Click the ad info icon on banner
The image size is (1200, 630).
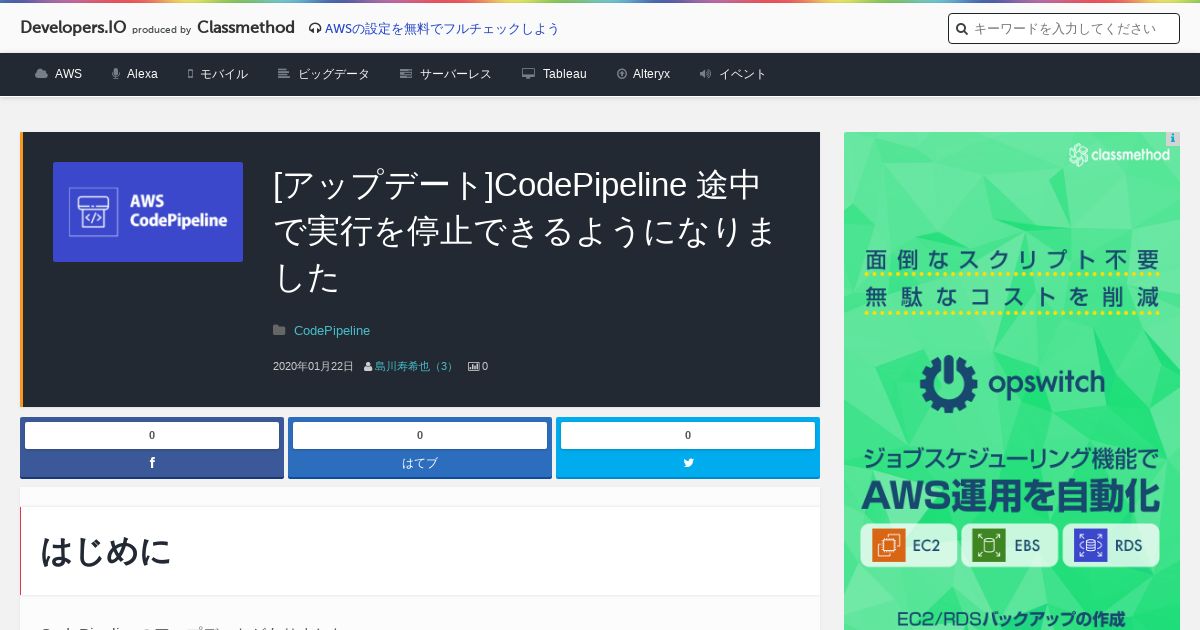(x=1173, y=139)
